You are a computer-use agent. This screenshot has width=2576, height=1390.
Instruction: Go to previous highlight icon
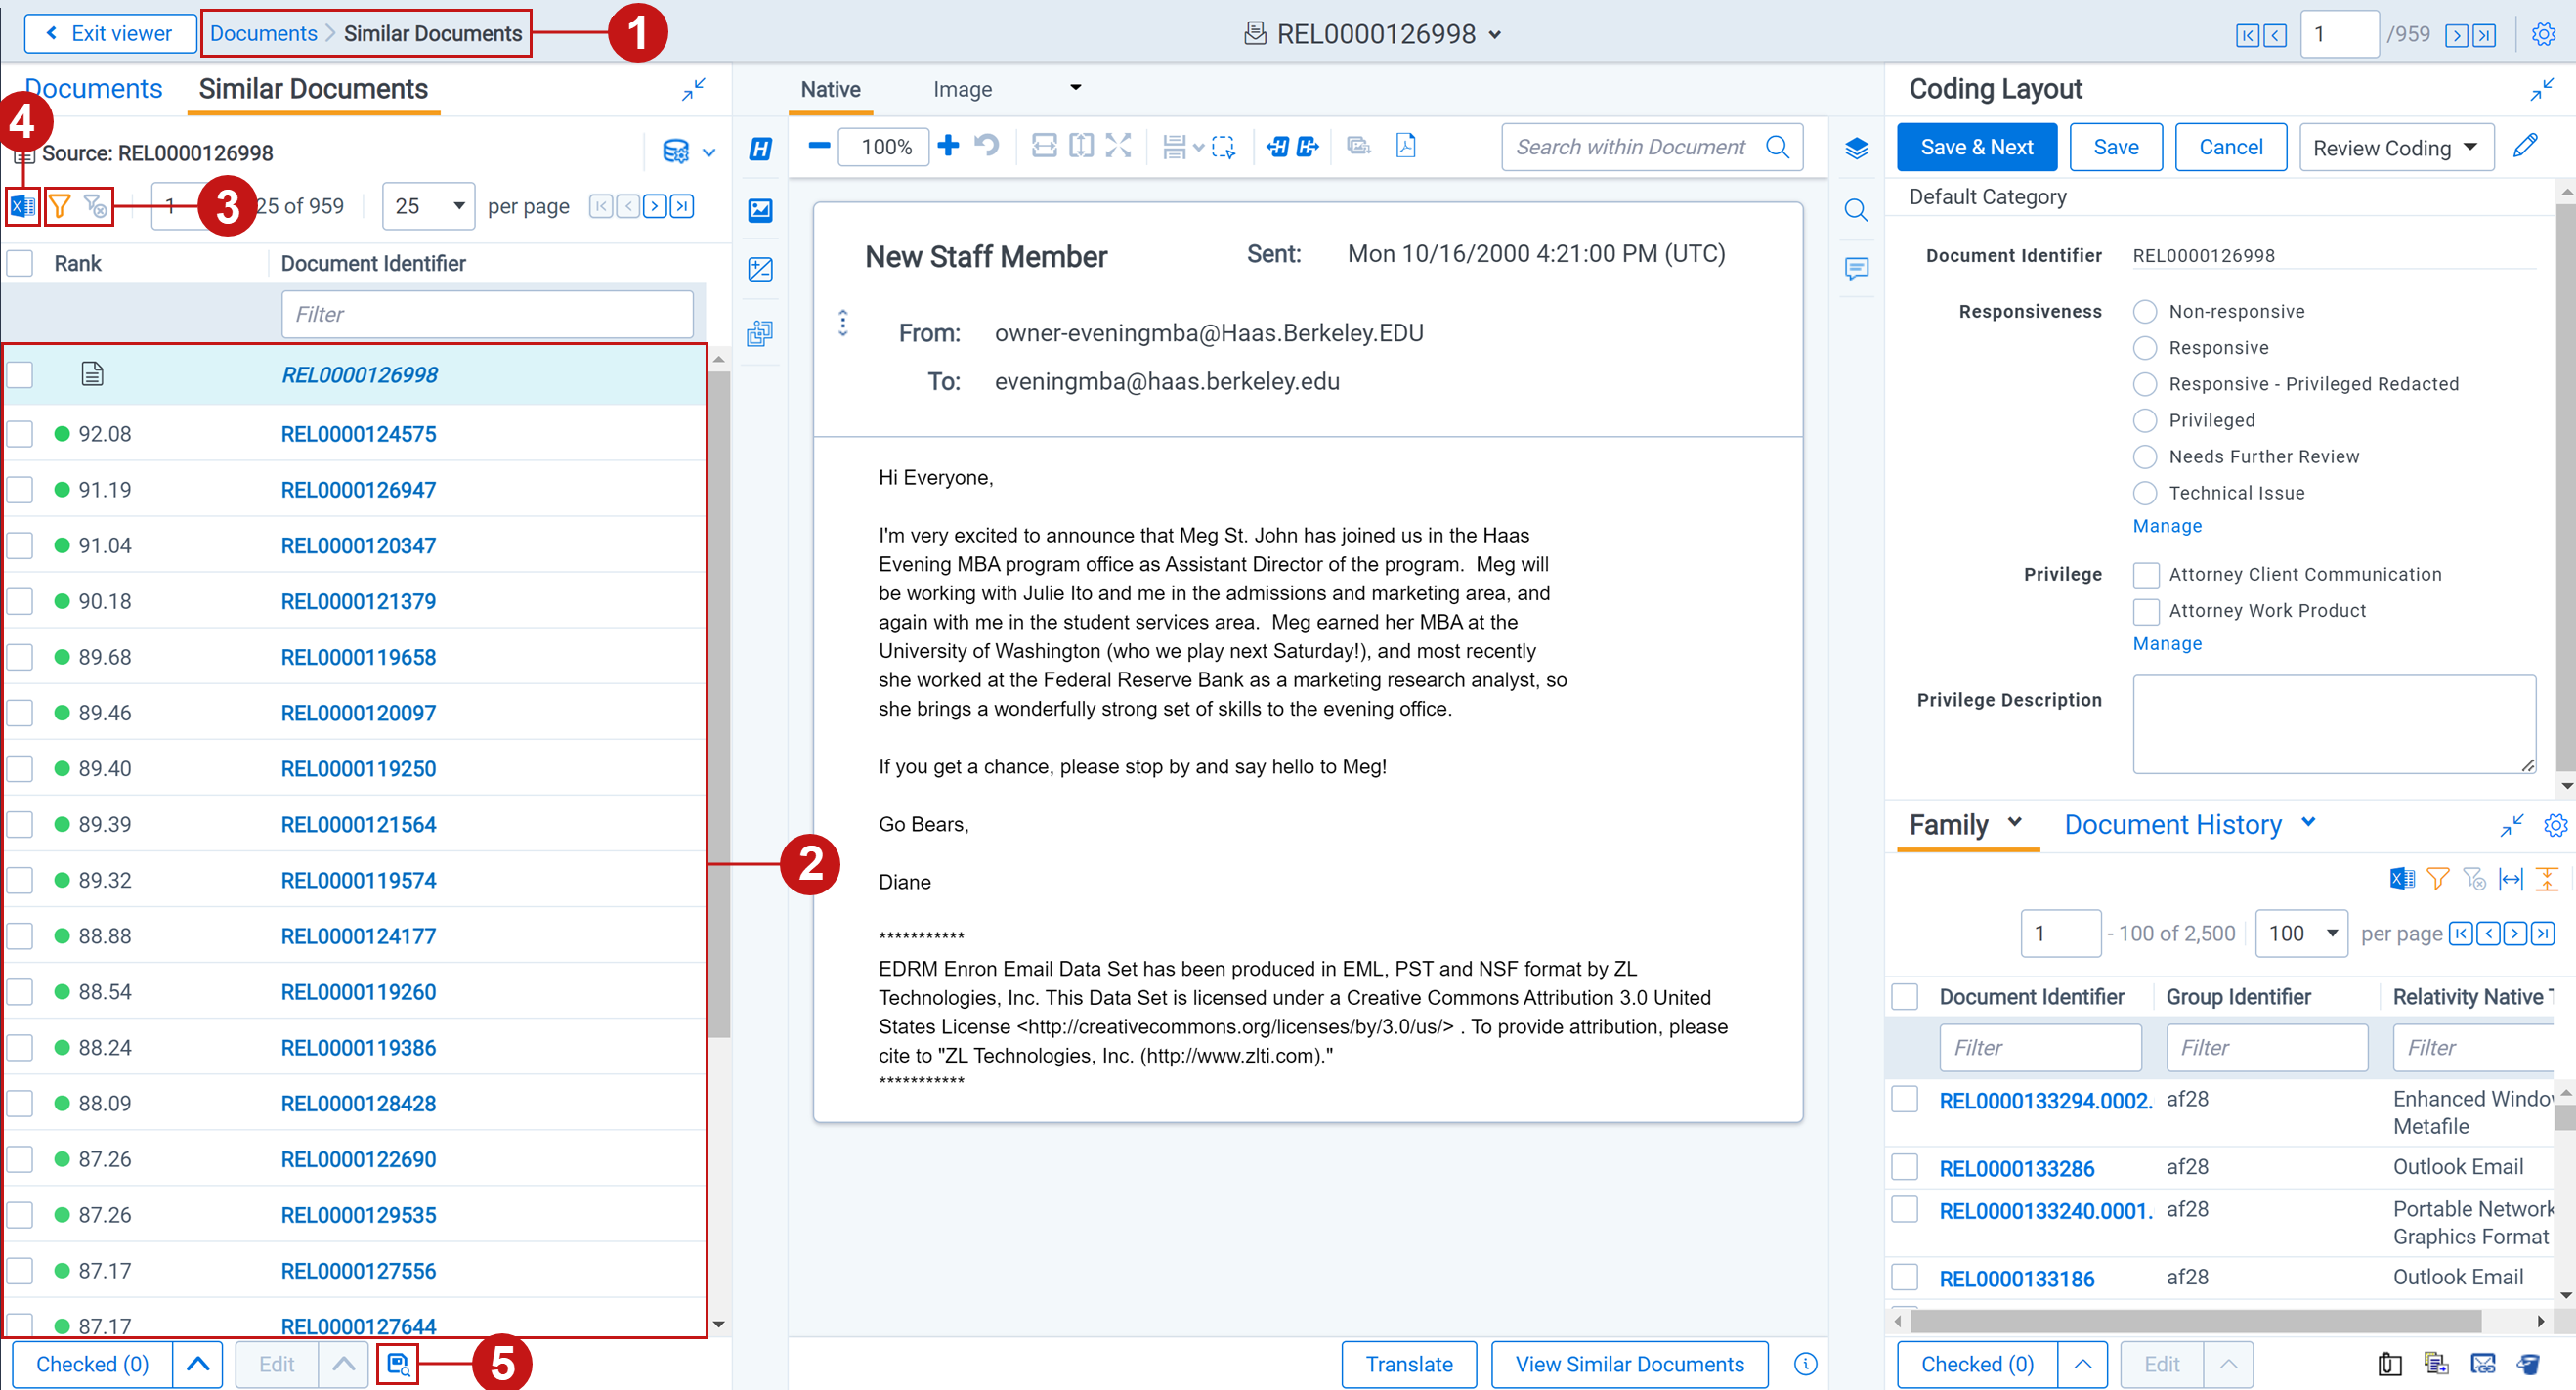coord(1277,147)
